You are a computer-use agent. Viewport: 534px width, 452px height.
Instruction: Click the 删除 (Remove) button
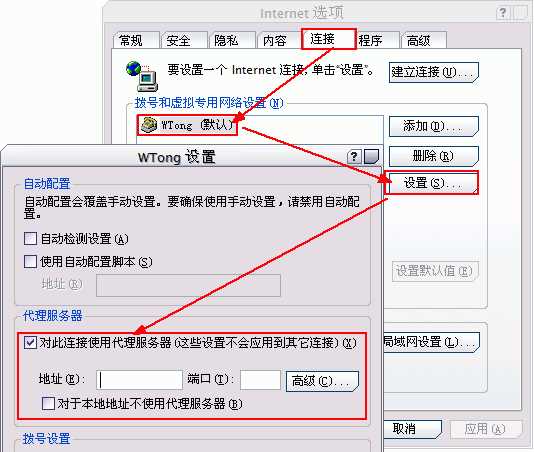pos(434,156)
